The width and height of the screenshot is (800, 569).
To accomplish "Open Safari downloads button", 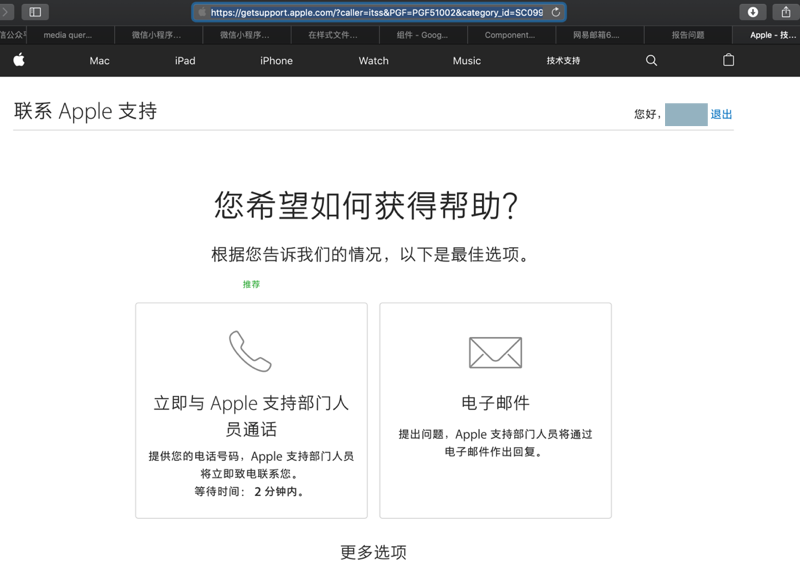I will (x=753, y=12).
